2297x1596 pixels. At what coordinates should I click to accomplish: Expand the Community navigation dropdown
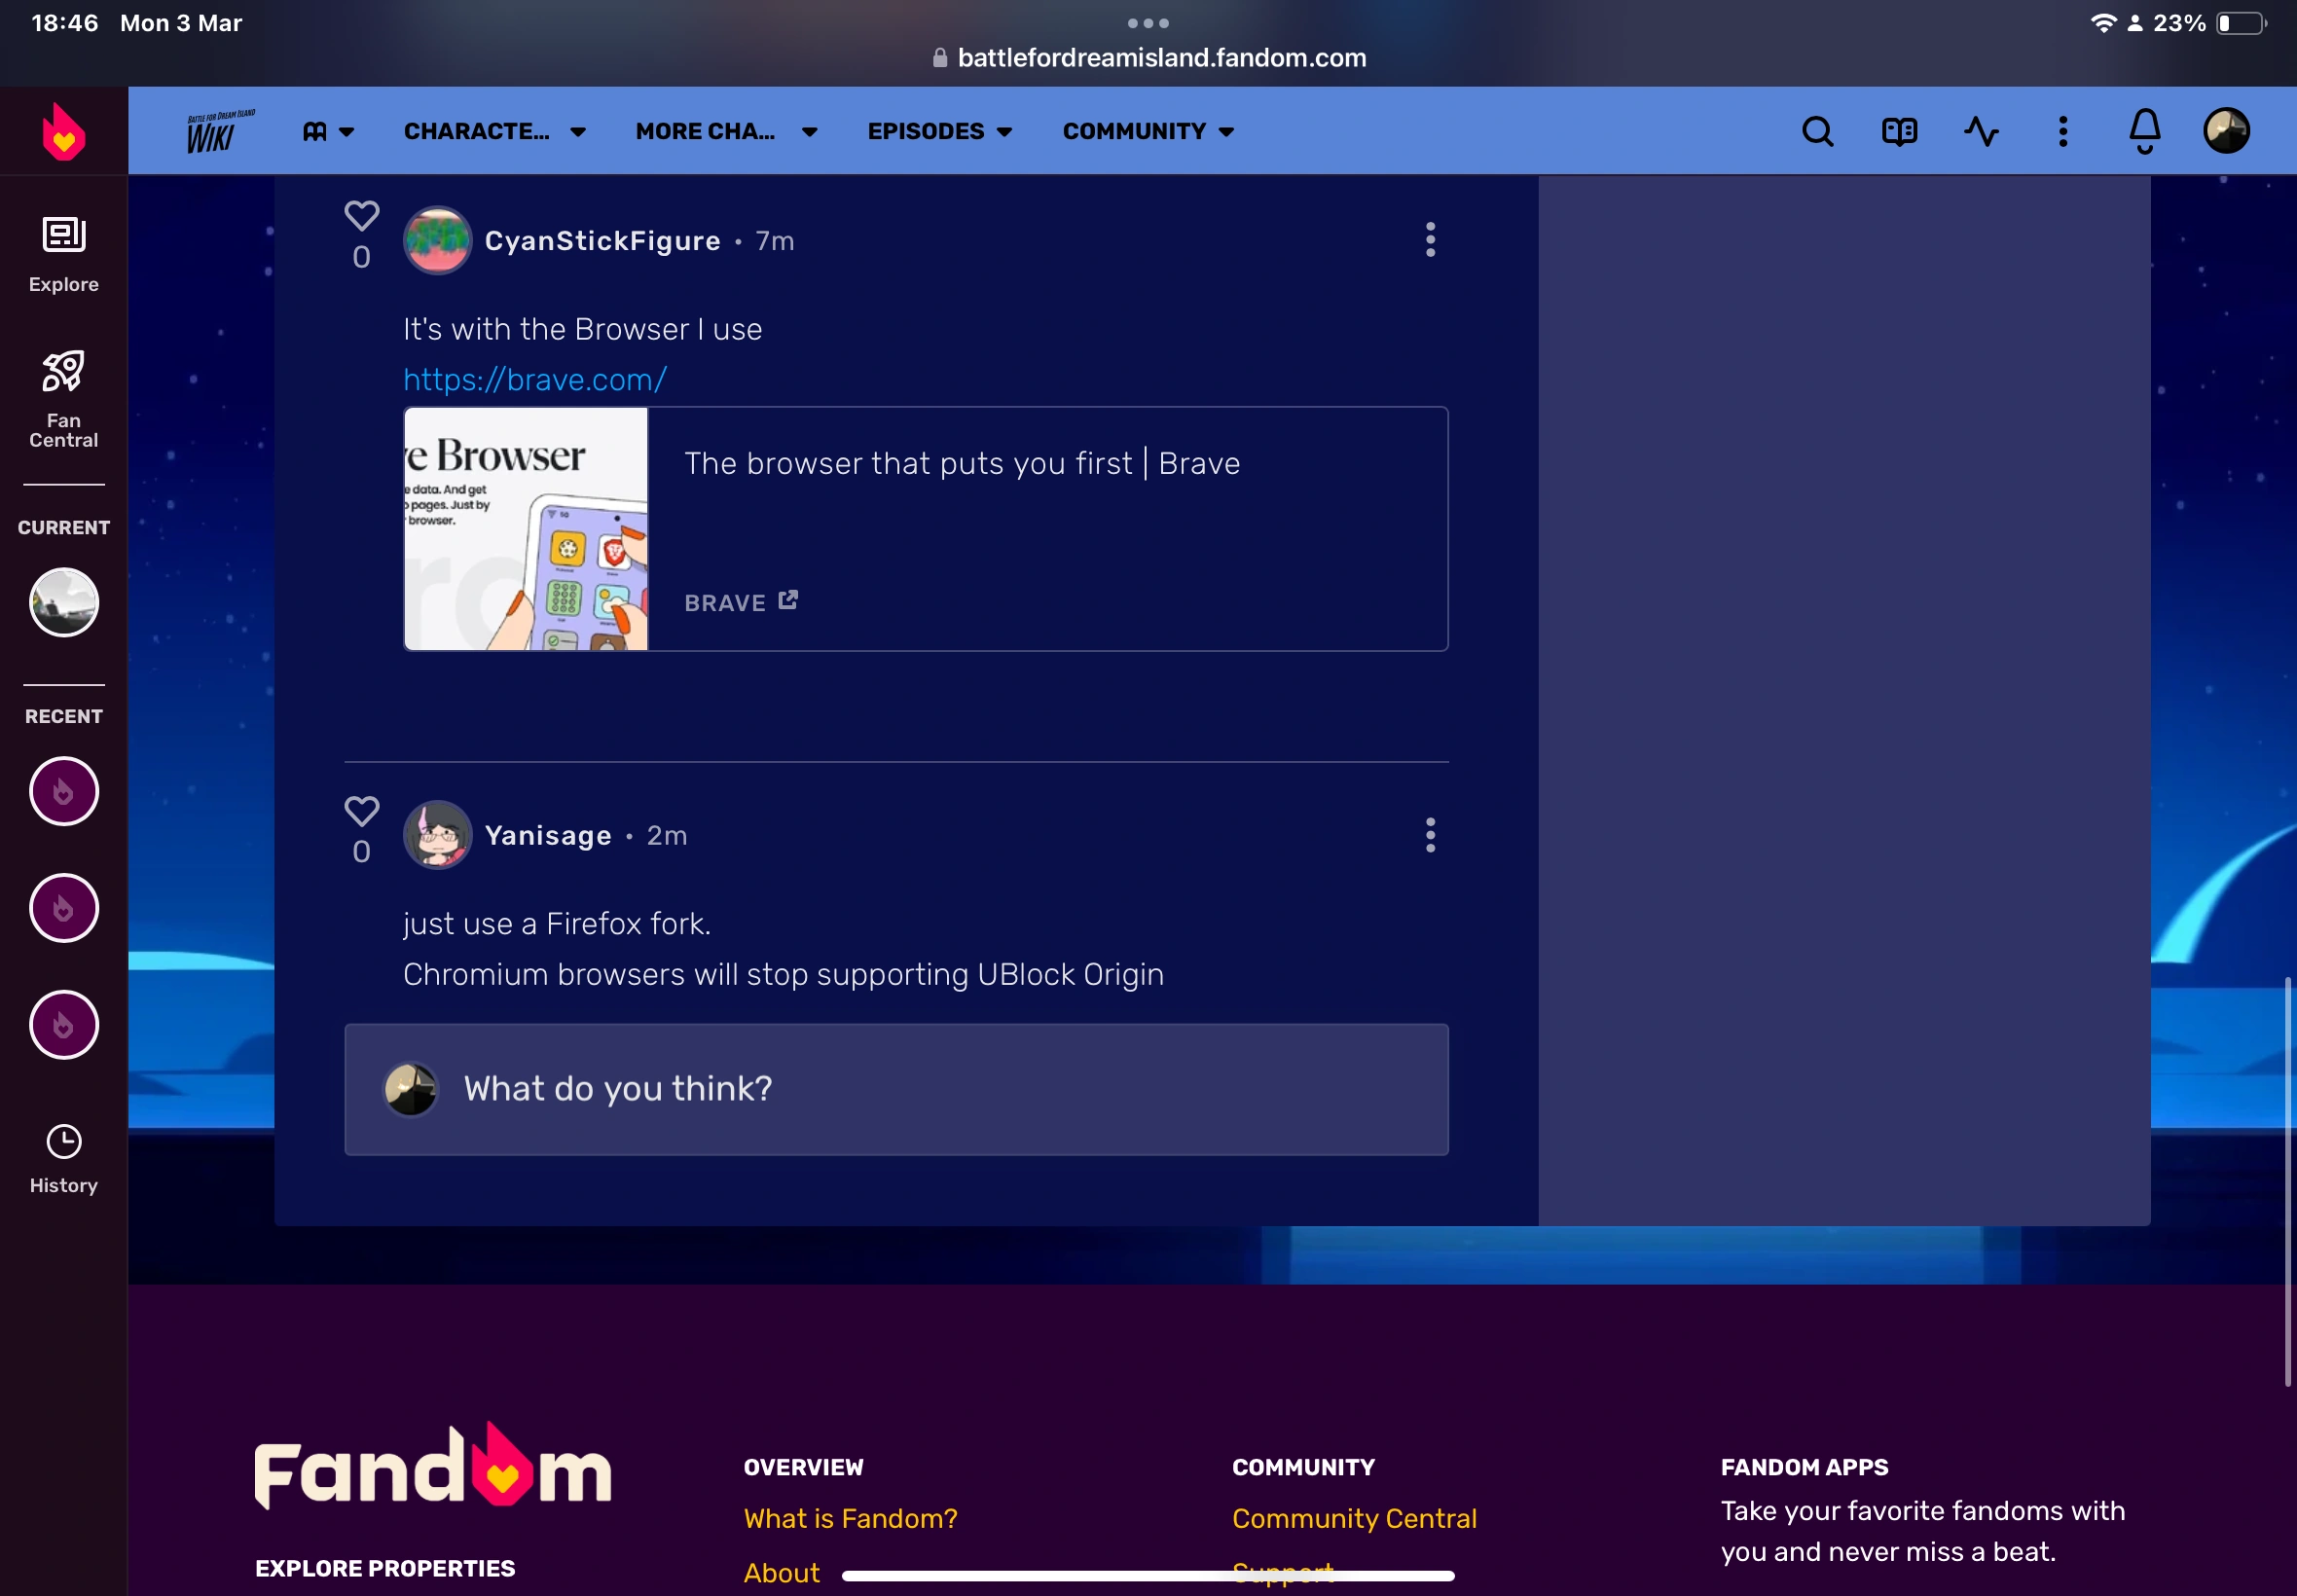1148,131
